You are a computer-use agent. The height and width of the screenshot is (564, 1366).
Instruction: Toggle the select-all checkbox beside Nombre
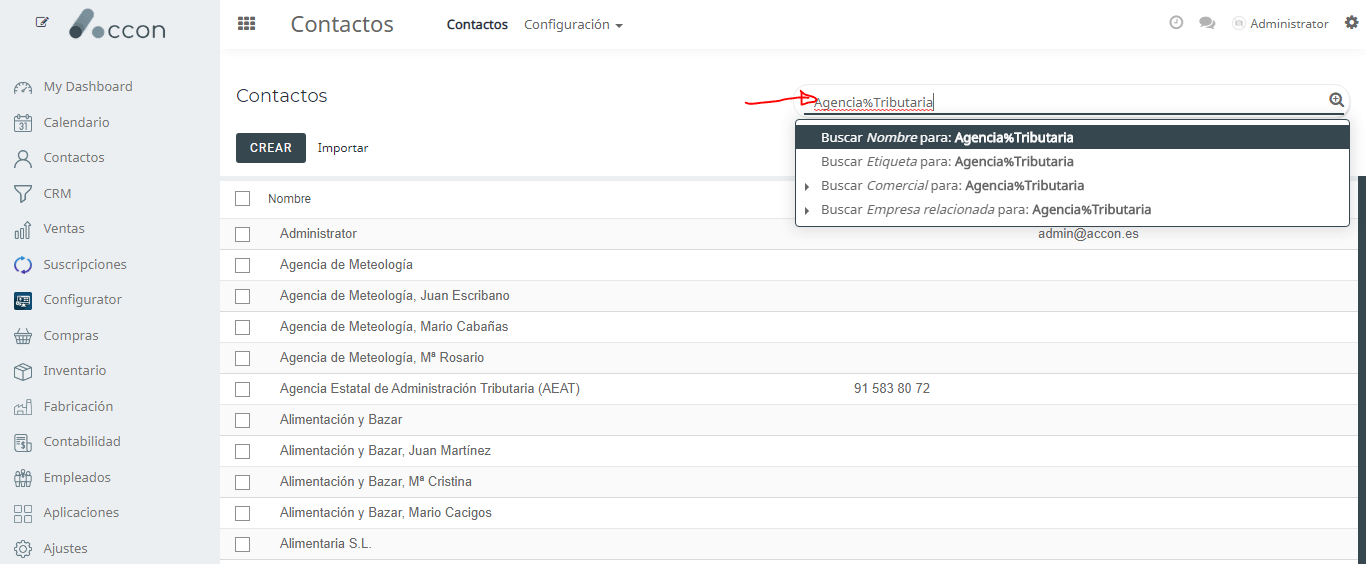click(242, 199)
